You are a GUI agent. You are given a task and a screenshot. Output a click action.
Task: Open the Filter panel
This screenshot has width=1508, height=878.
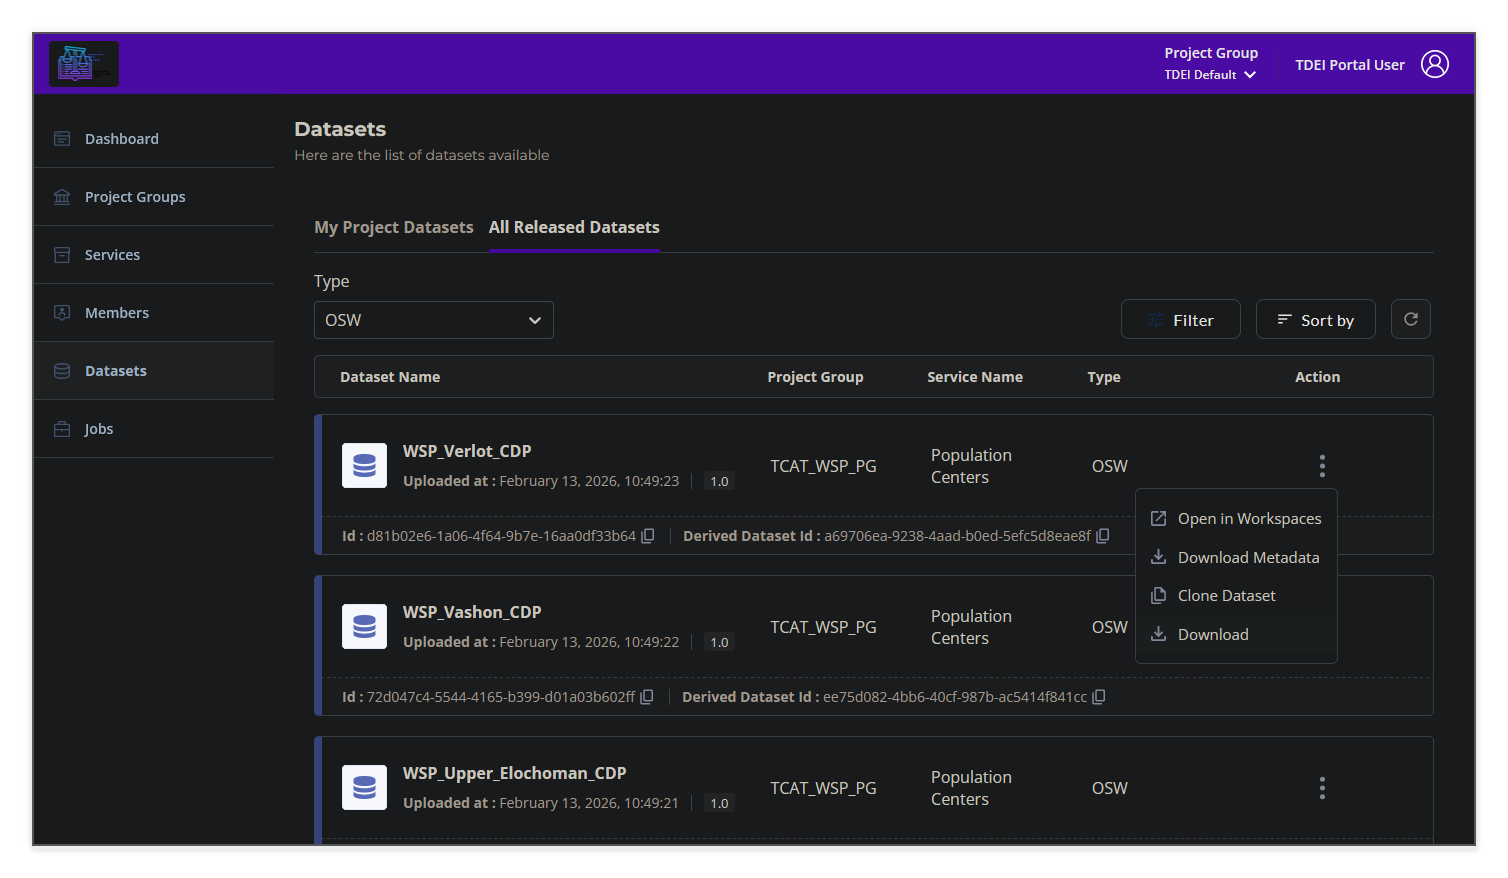[1180, 318]
